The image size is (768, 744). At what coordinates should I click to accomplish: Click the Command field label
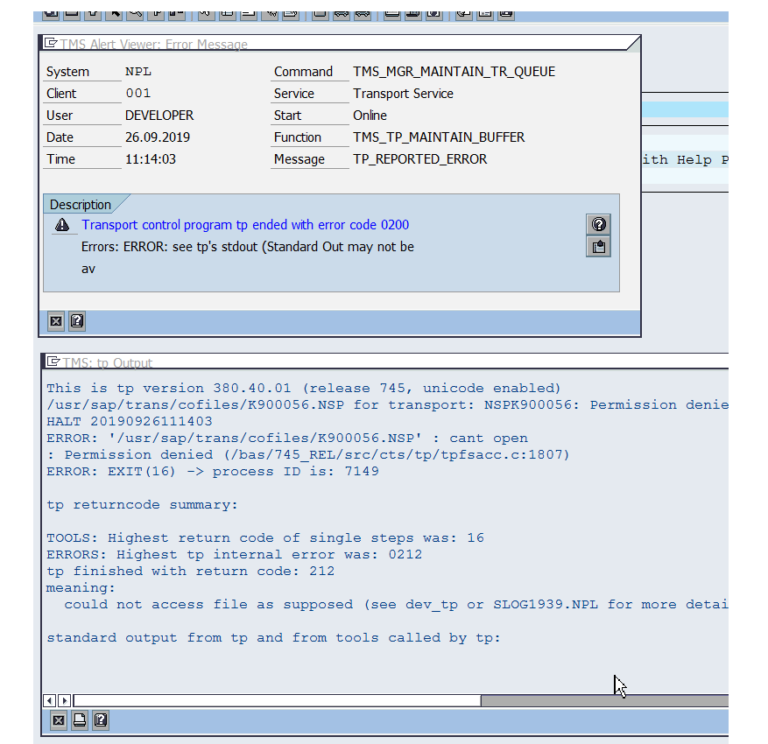[x=303, y=72]
